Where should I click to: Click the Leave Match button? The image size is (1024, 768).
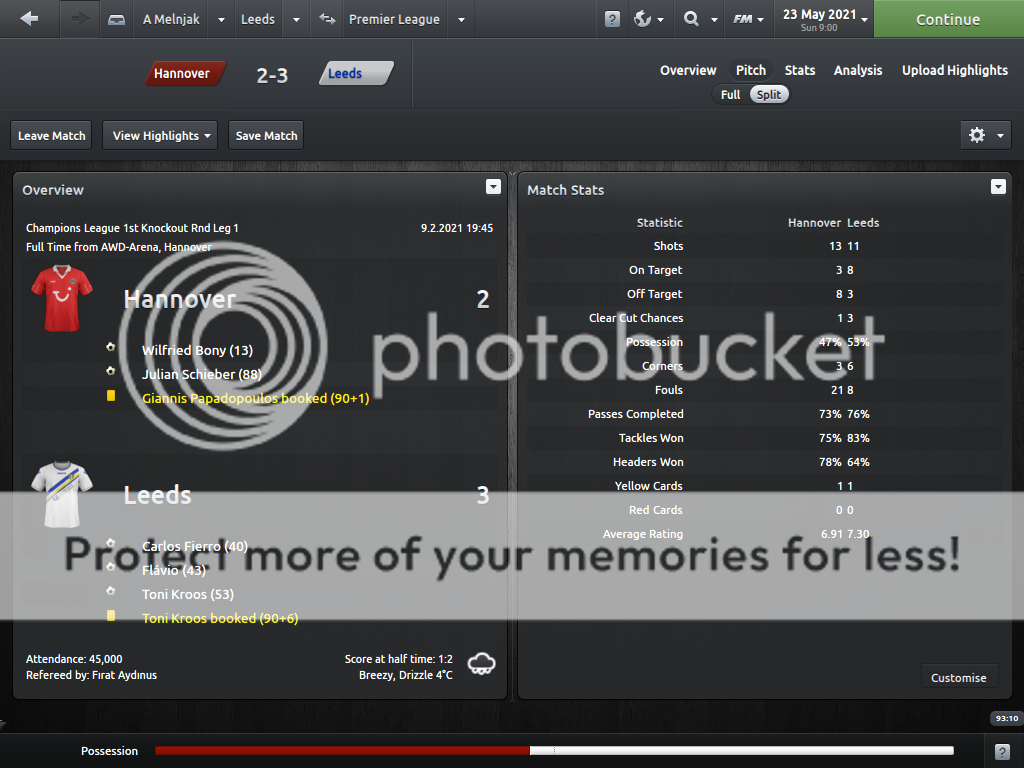pyautogui.click(x=52, y=135)
